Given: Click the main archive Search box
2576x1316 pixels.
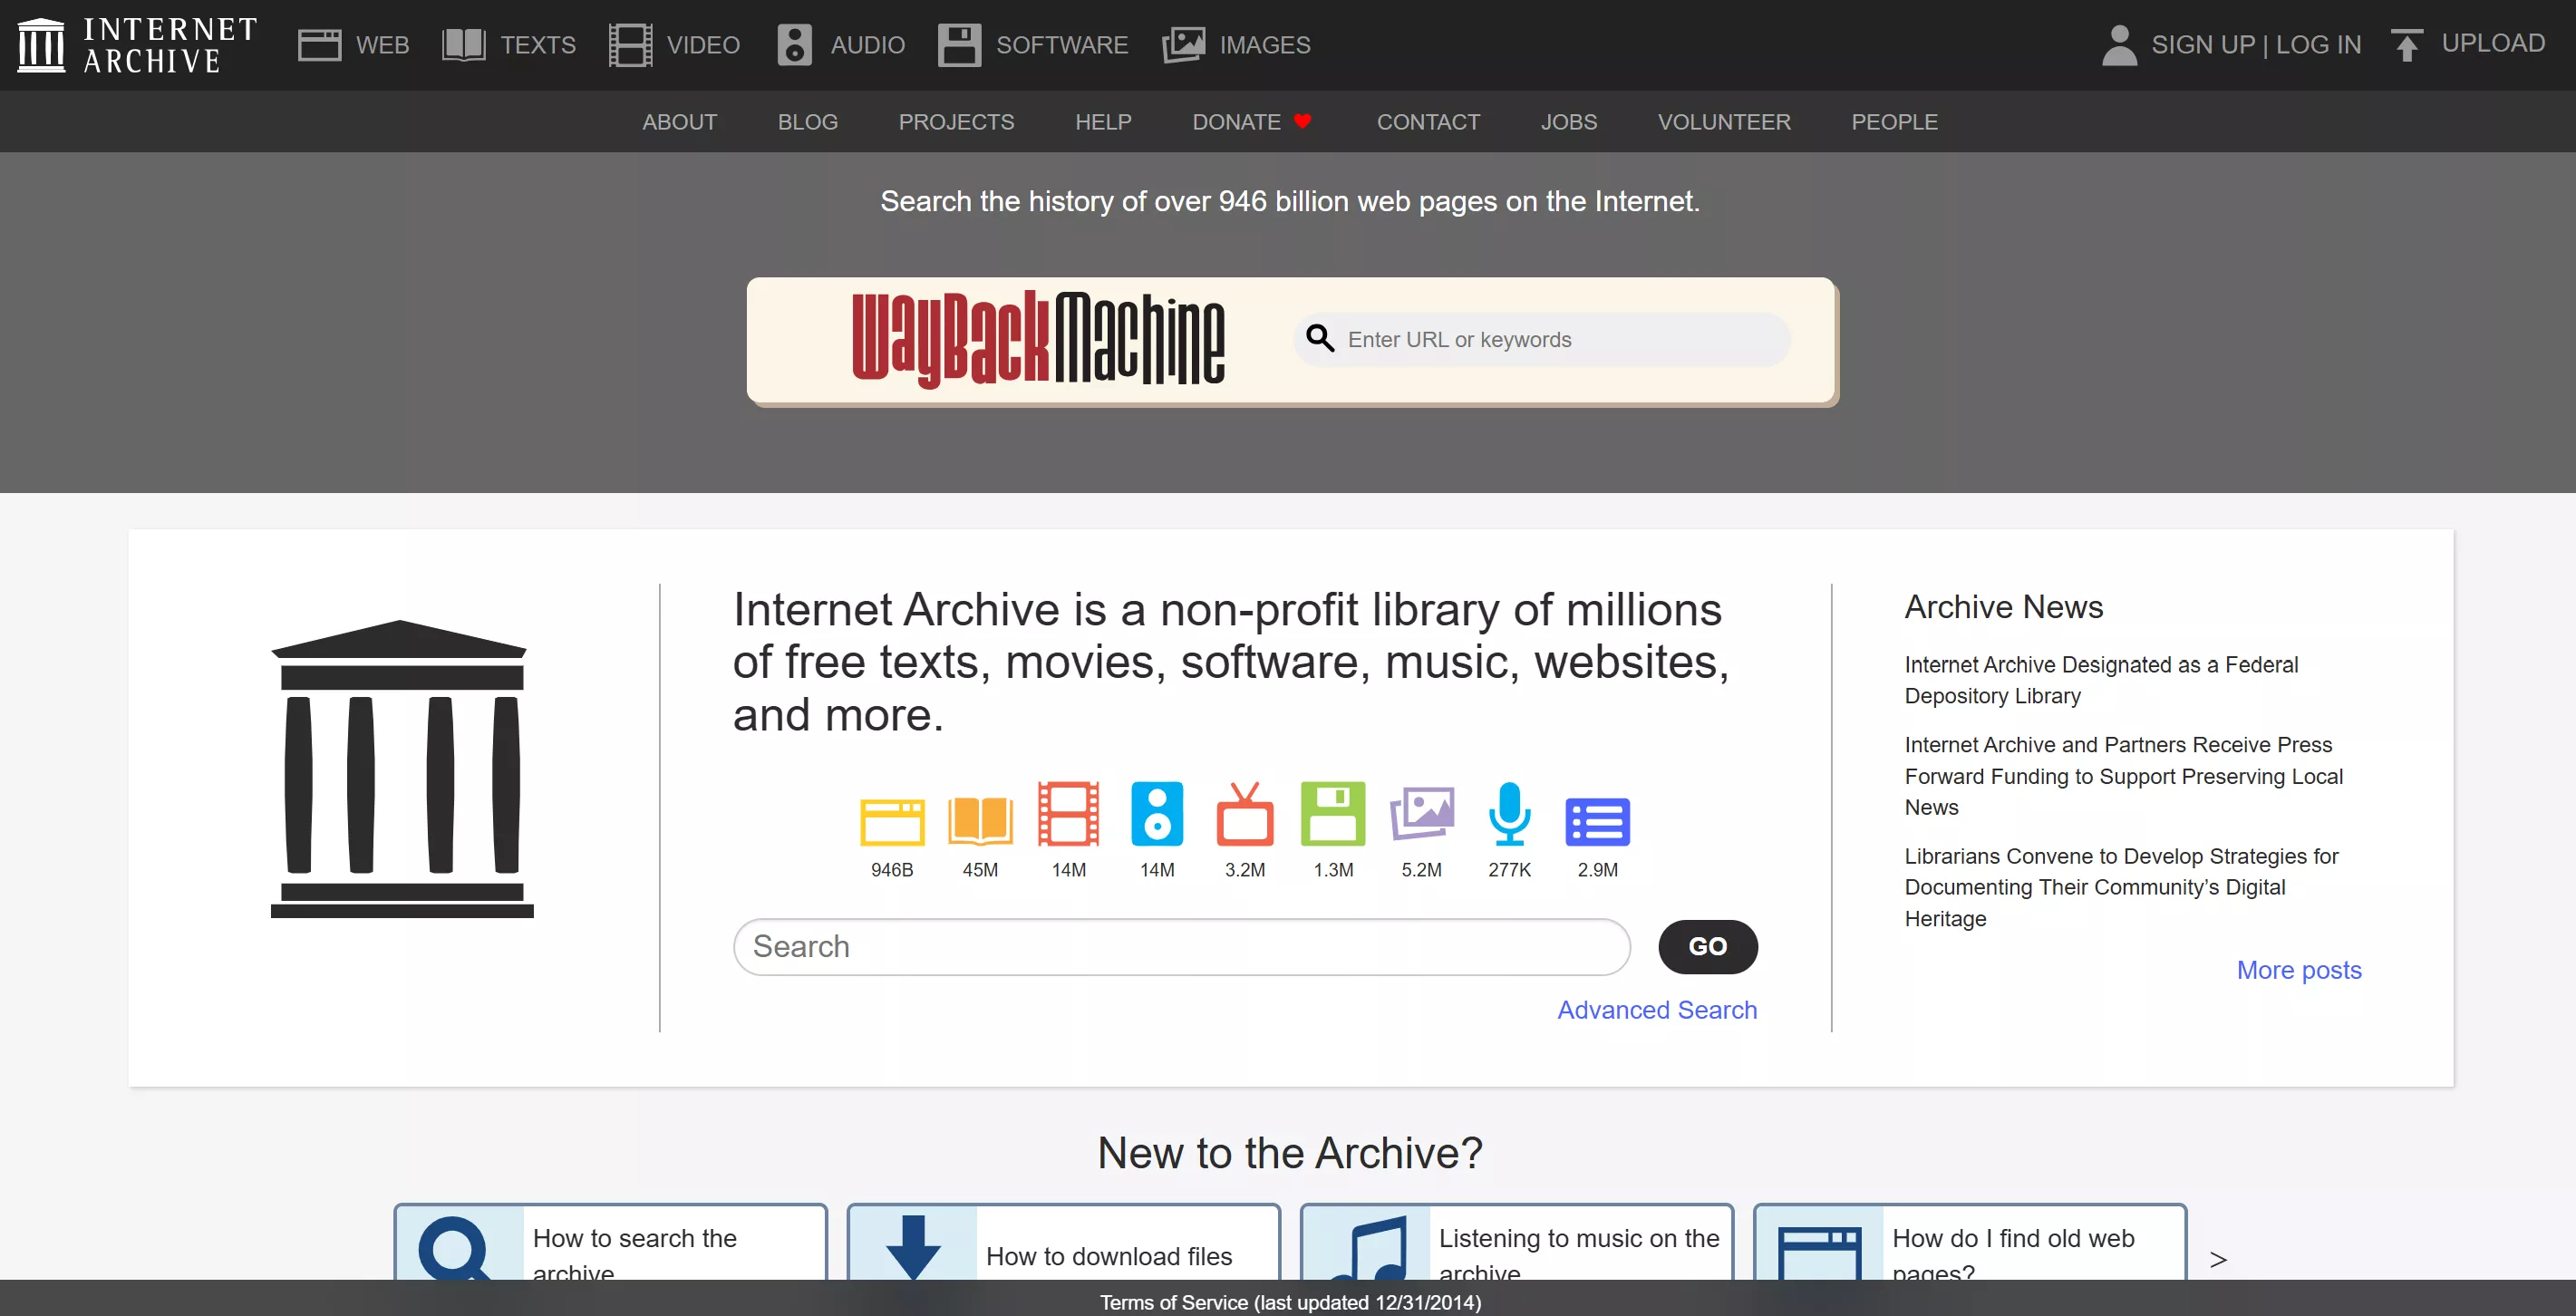Looking at the screenshot, I should pos(1181,947).
